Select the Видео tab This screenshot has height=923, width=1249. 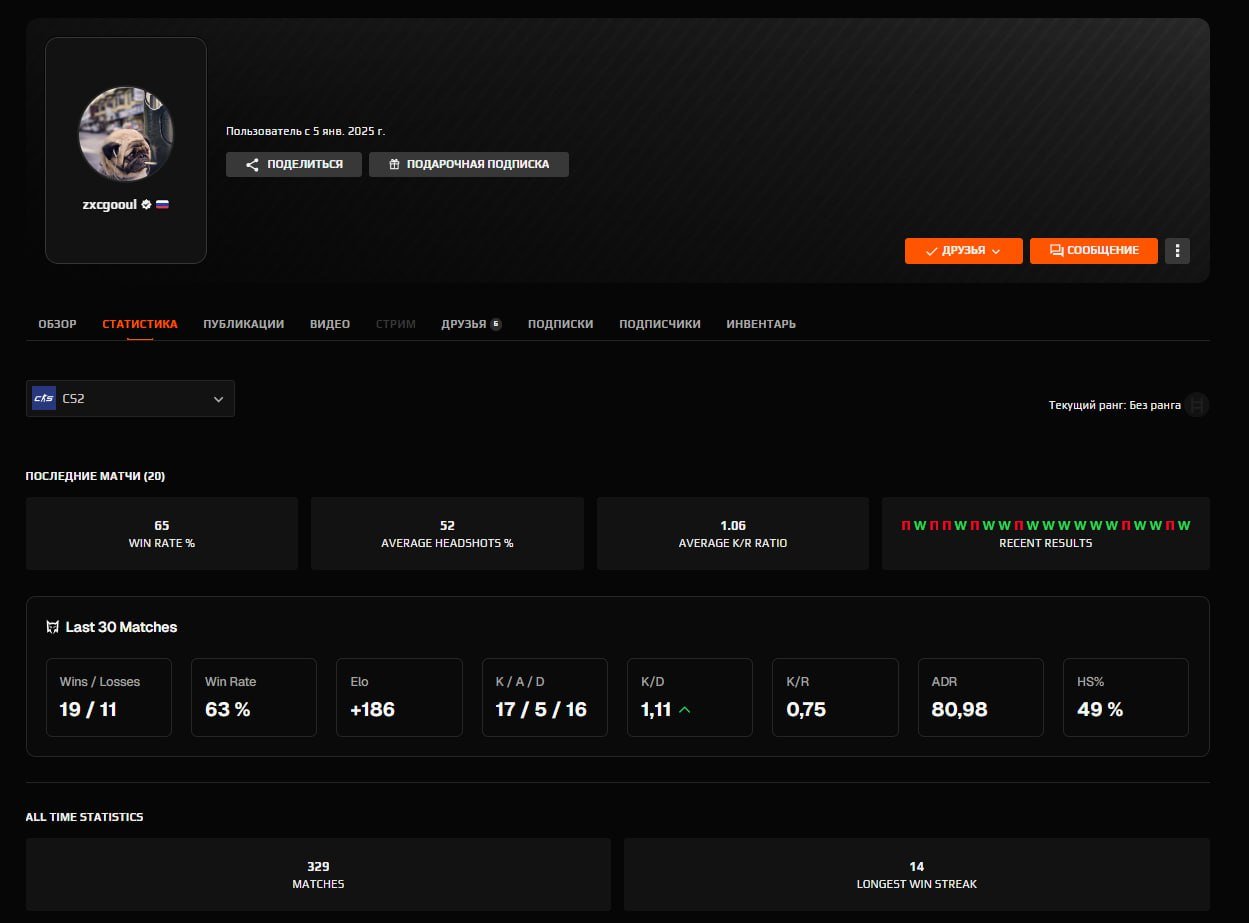[330, 324]
